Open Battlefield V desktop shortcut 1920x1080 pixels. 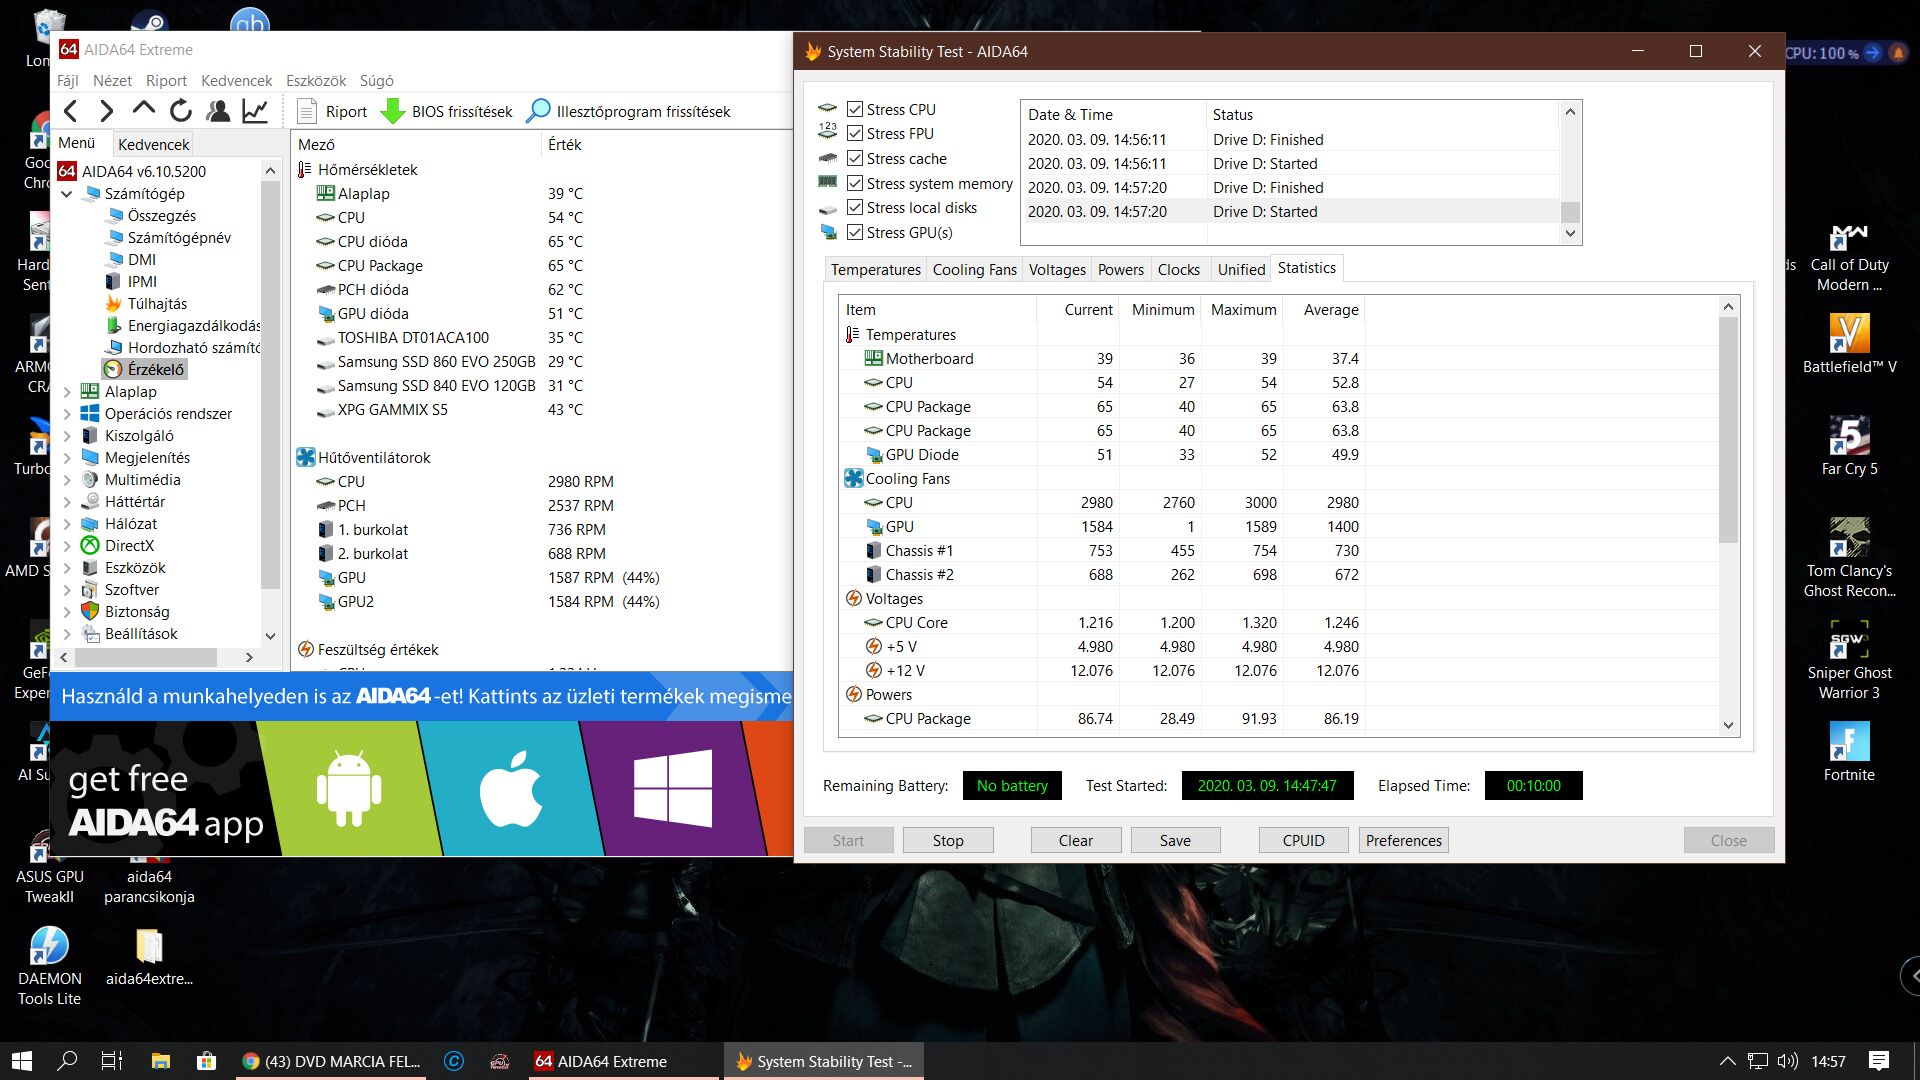(x=1849, y=344)
